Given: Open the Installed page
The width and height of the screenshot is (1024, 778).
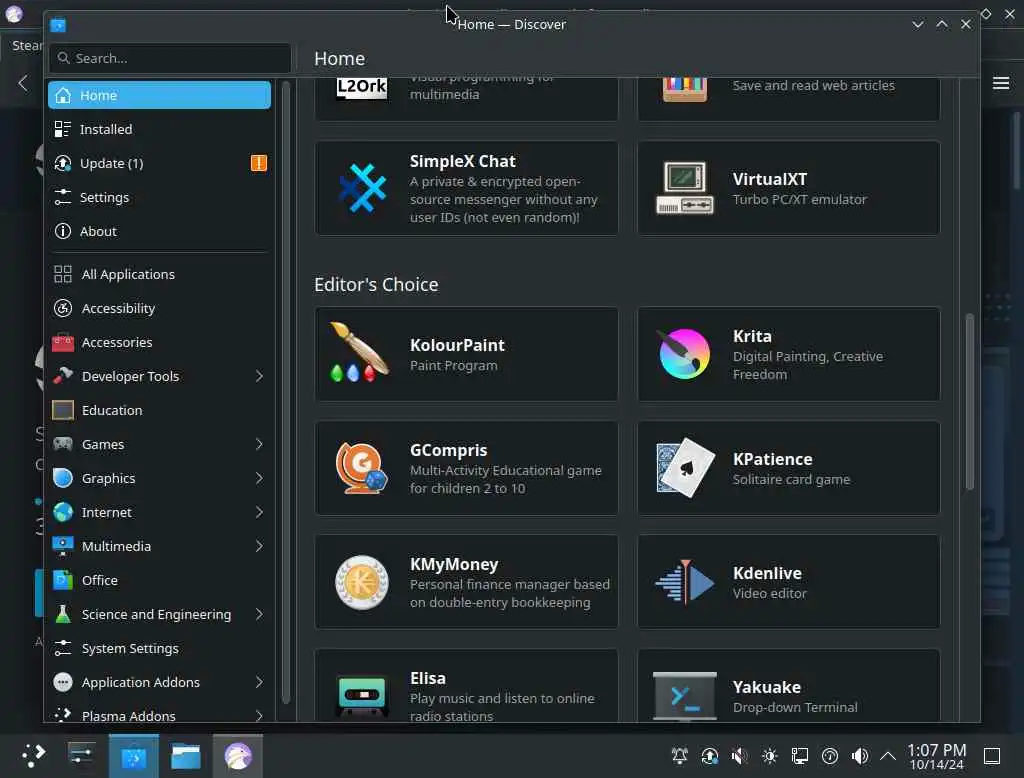Looking at the screenshot, I should click(159, 129).
